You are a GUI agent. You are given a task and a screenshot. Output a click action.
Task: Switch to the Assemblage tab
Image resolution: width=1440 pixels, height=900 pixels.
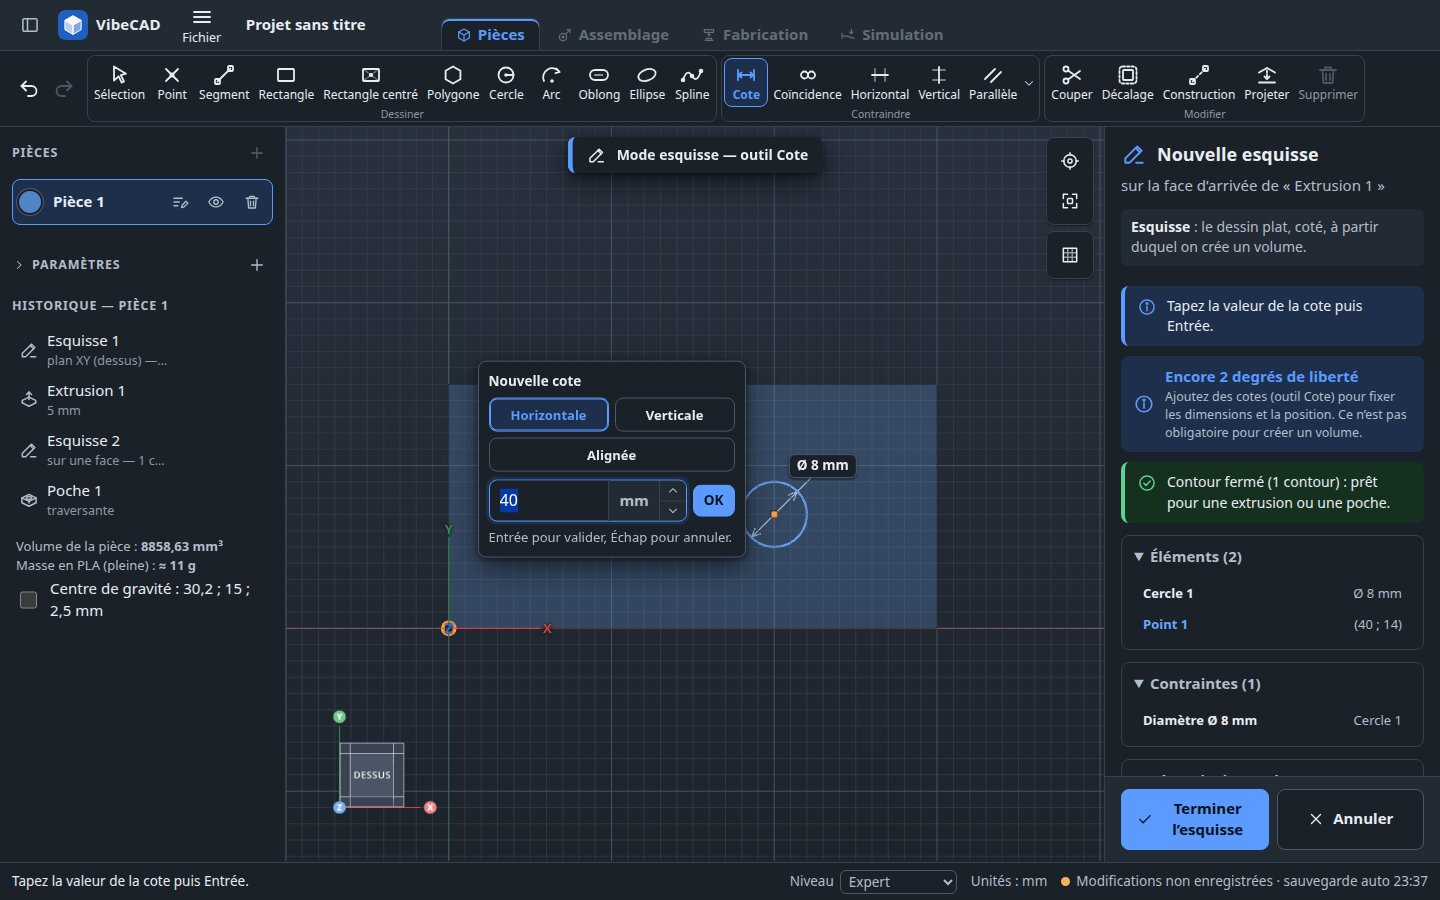click(x=613, y=35)
